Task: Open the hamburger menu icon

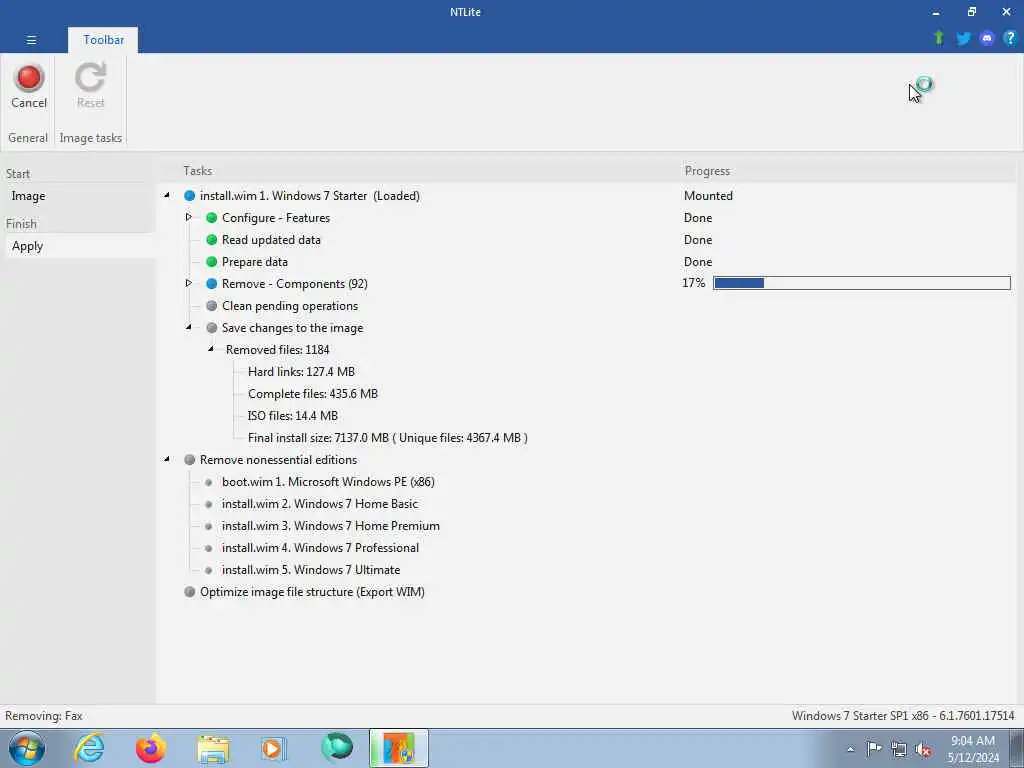Action: pyautogui.click(x=31, y=40)
